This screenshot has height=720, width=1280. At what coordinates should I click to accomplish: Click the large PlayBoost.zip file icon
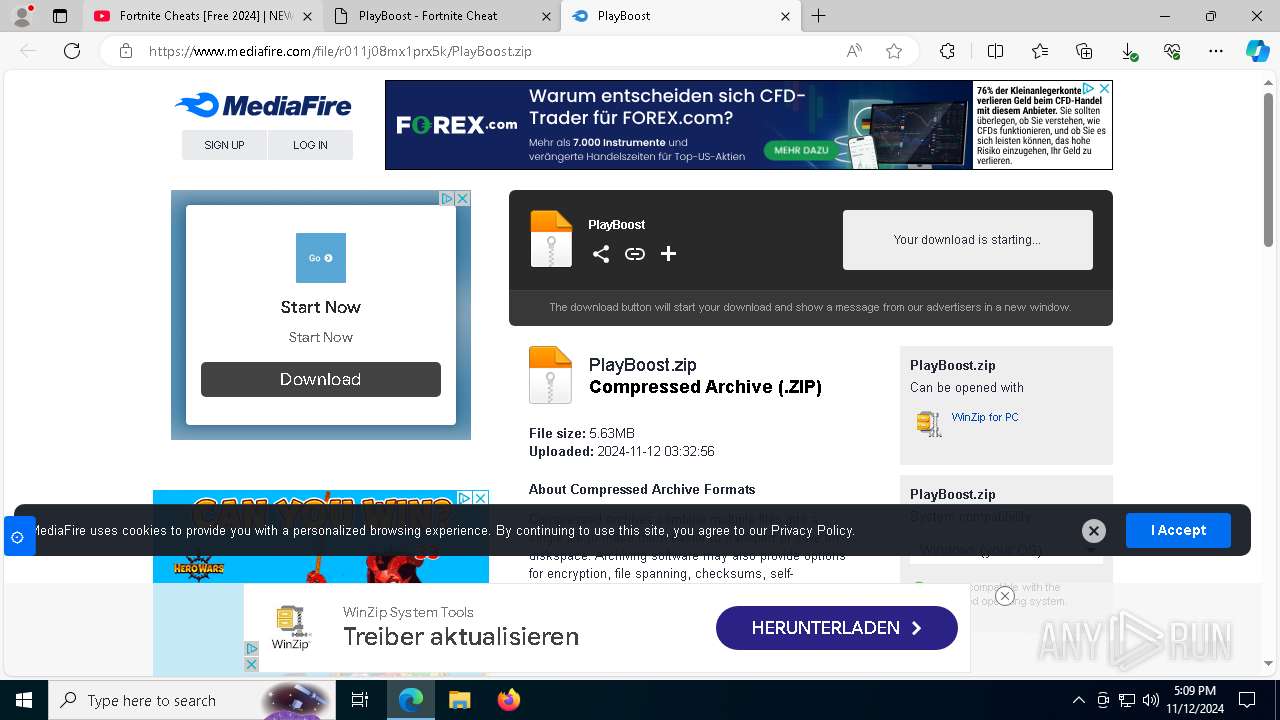coord(550,375)
